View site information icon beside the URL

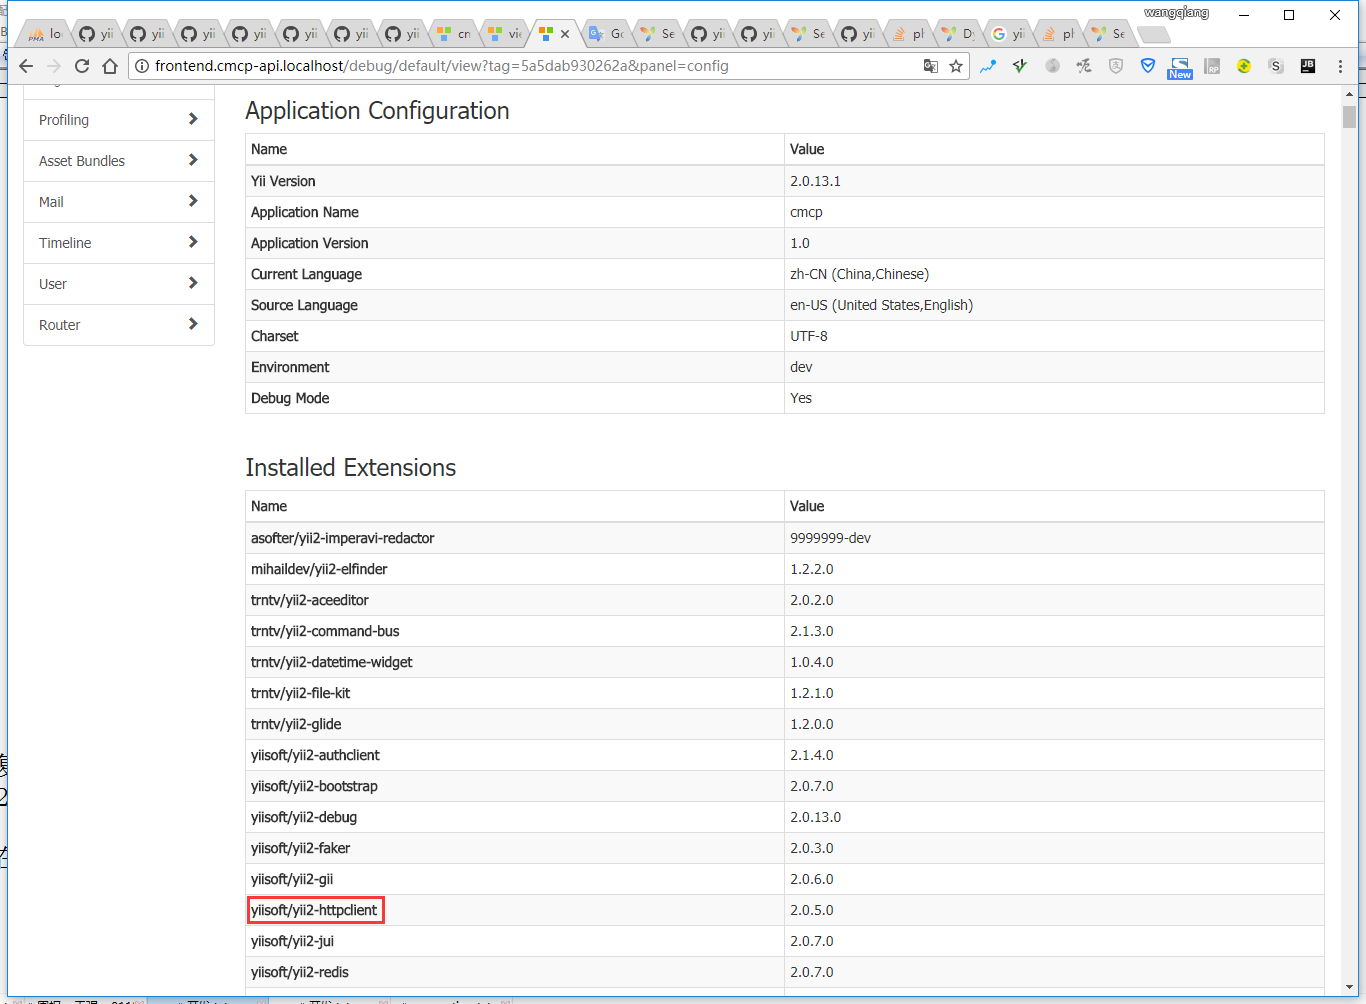point(142,66)
